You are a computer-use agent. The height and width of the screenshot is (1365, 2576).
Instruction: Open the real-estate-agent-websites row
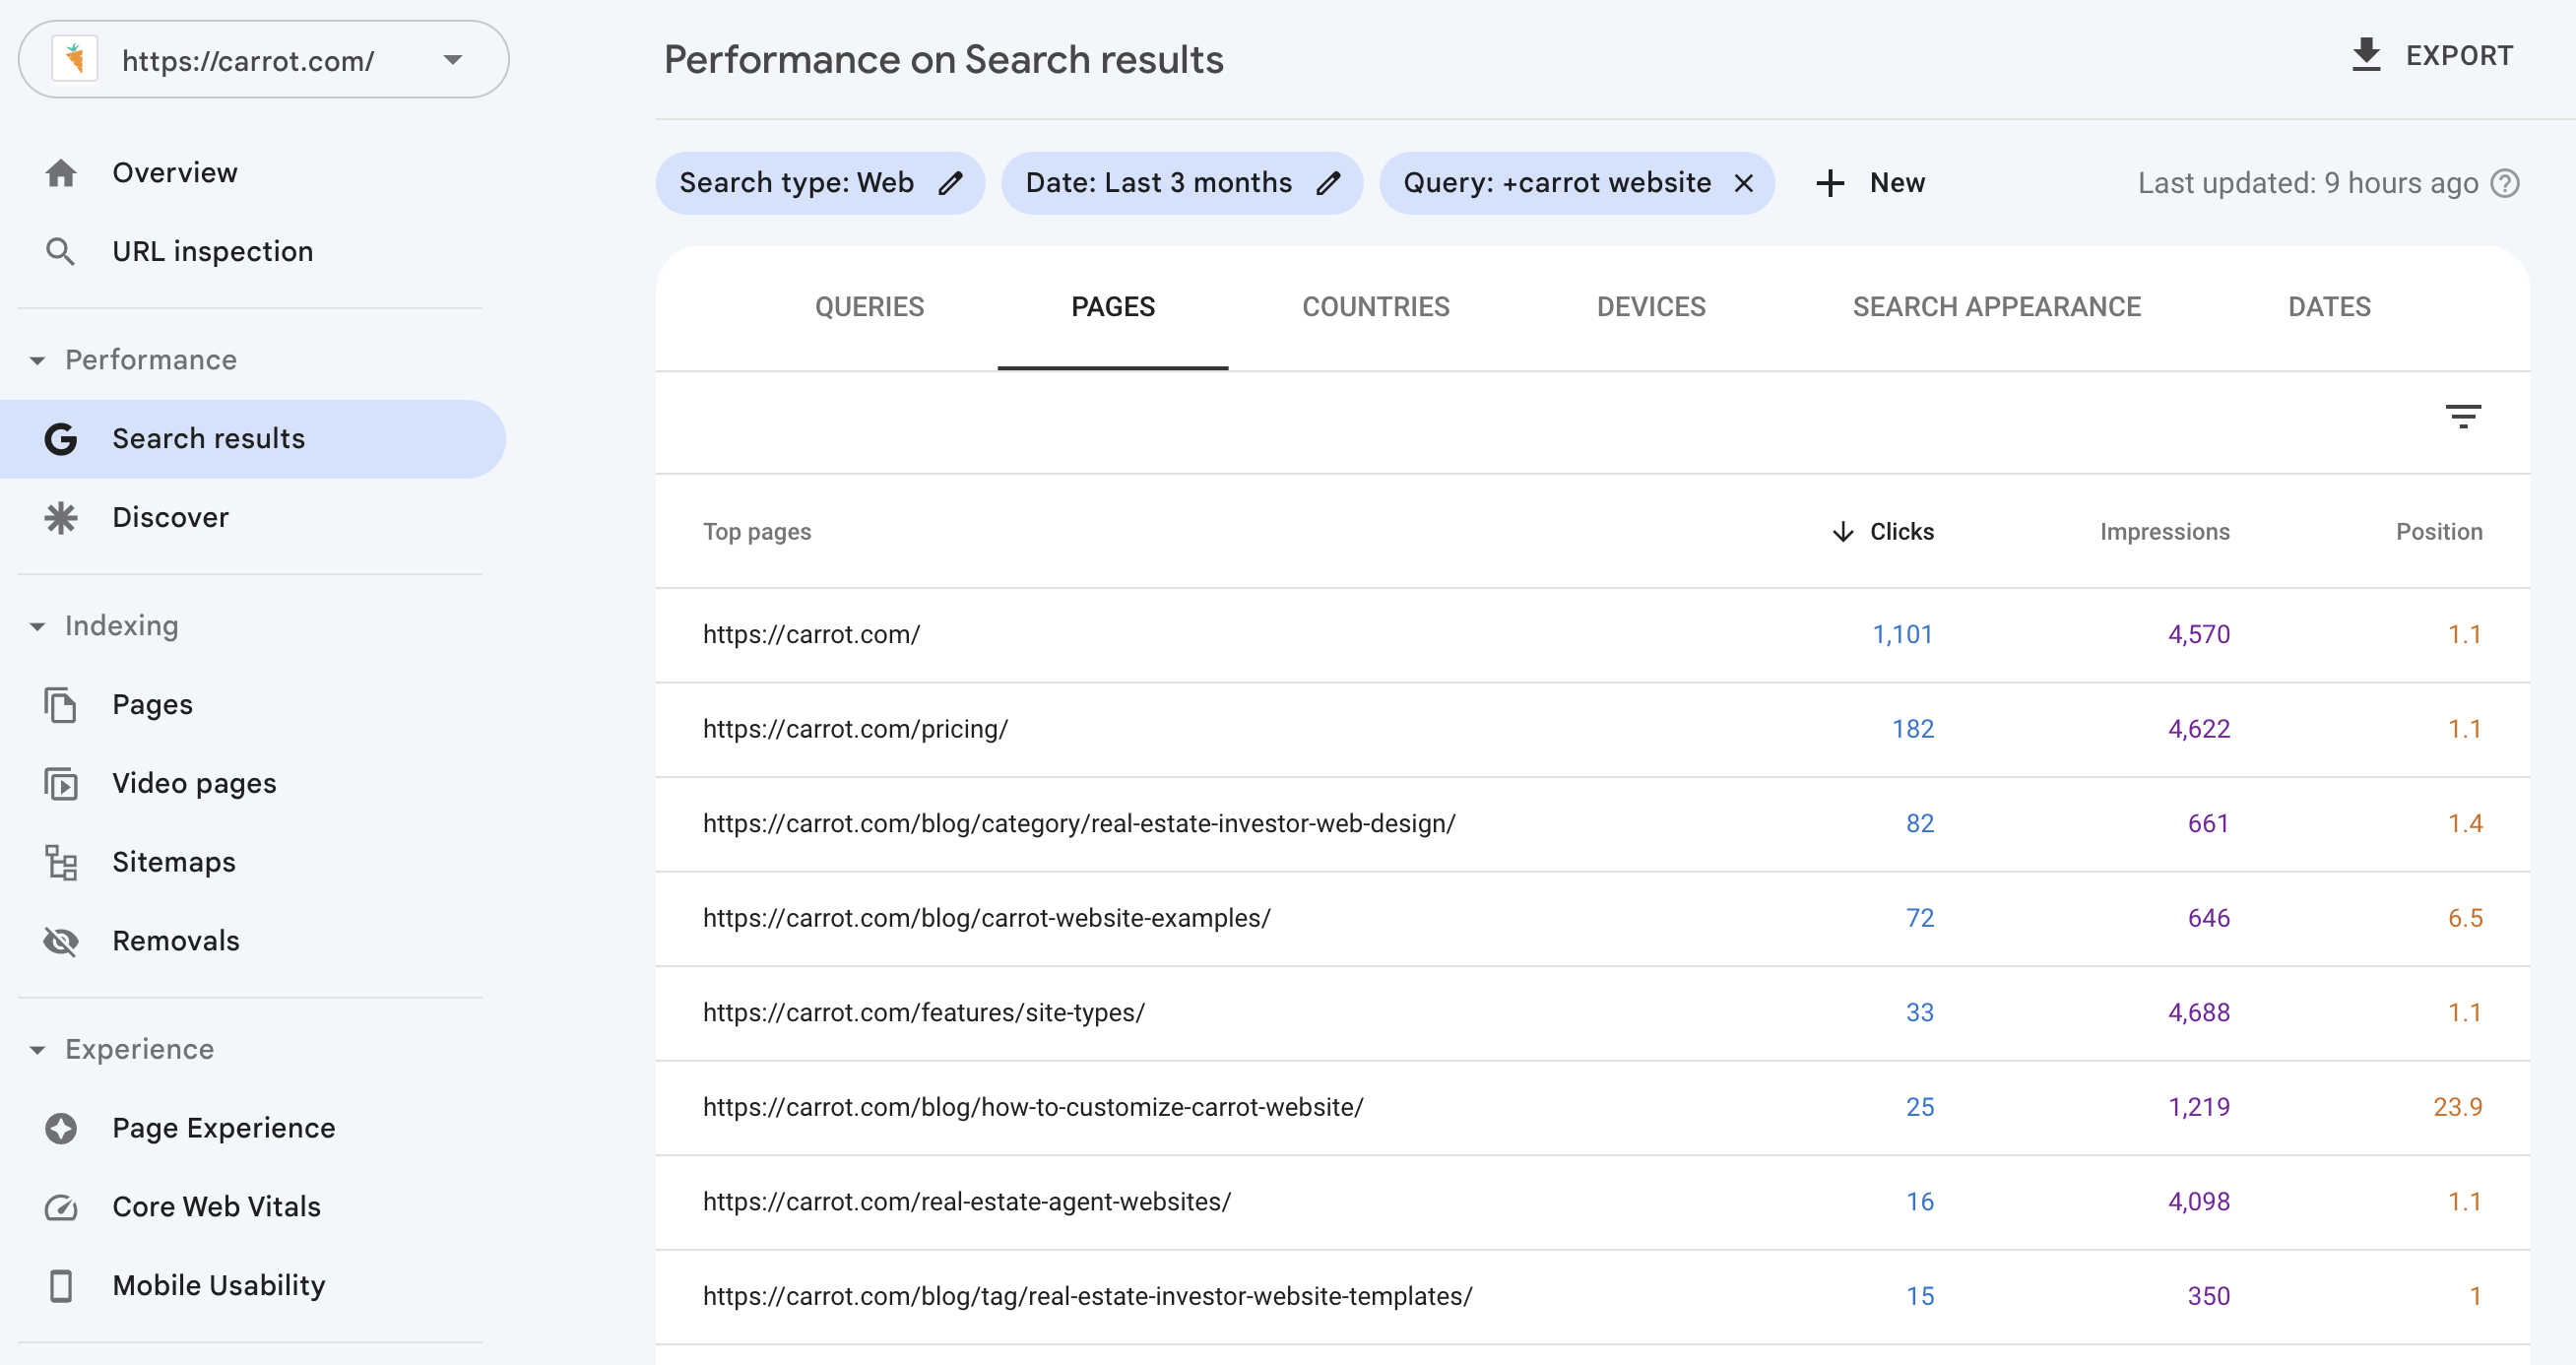coord(1593,1202)
